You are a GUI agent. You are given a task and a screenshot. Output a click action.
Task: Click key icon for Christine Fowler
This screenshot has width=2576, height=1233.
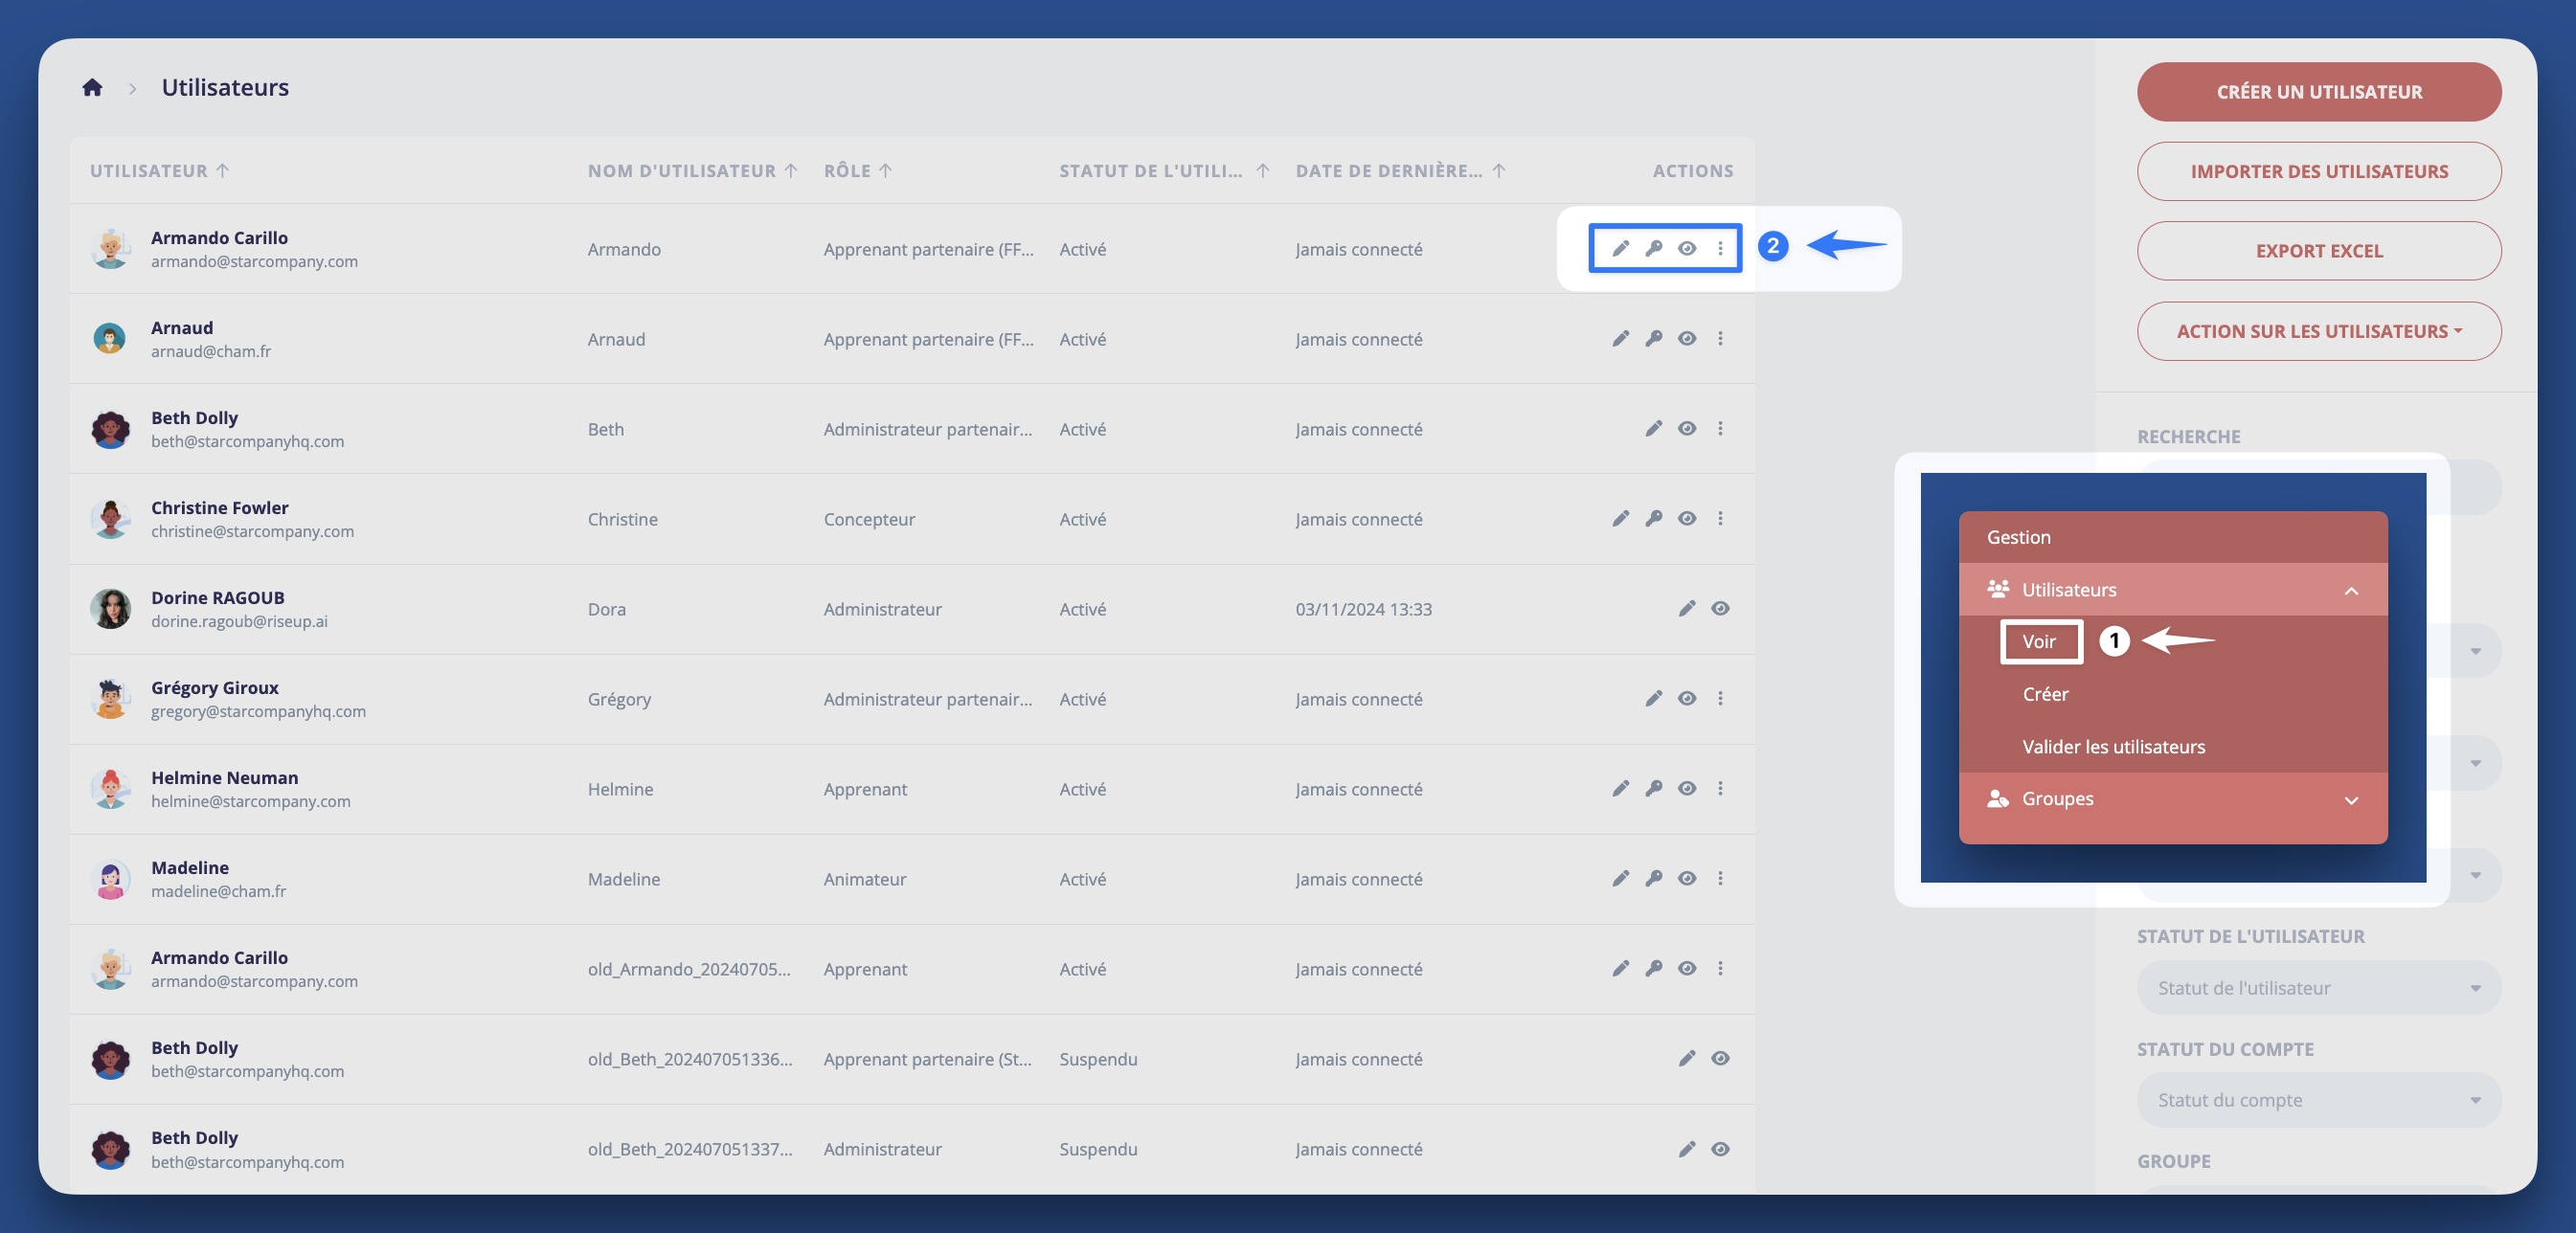[x=1653, y=519]
